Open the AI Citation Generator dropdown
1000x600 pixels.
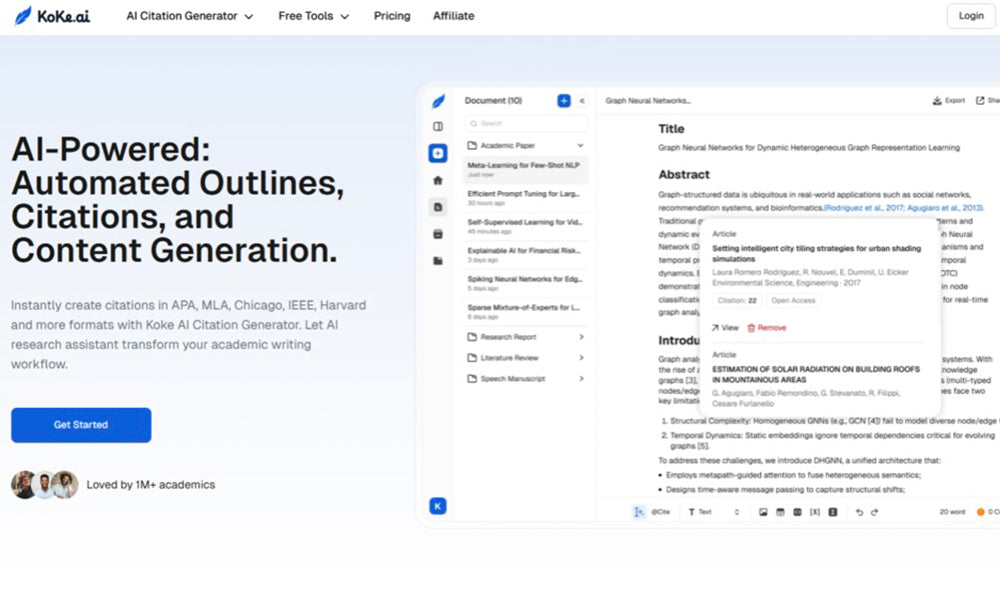pos(189,16)
